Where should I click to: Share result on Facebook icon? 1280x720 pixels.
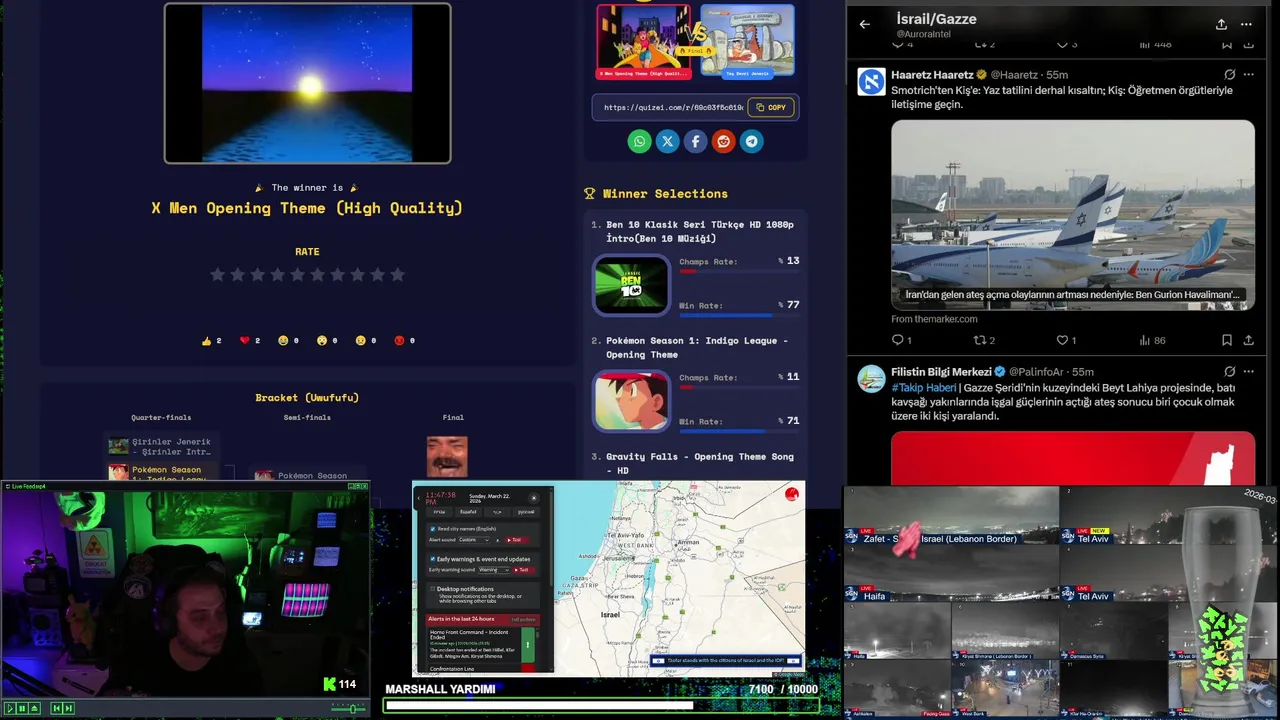695,141
